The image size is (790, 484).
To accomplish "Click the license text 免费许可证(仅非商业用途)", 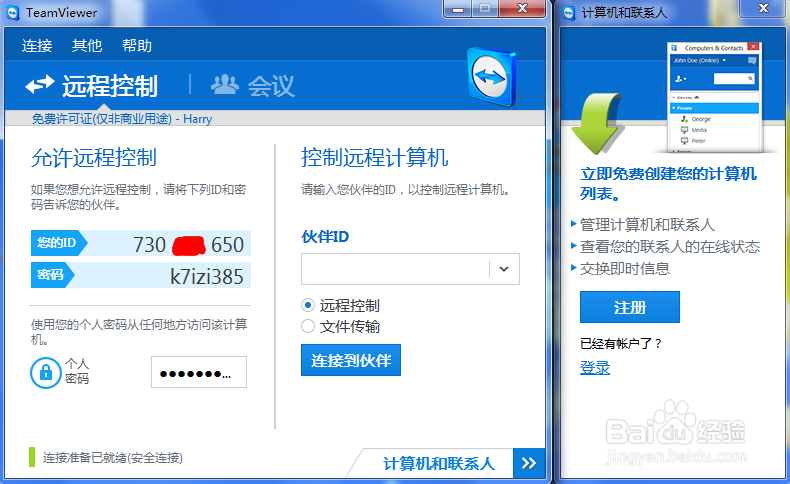I will pyautogui.click(x=102, y=119).
